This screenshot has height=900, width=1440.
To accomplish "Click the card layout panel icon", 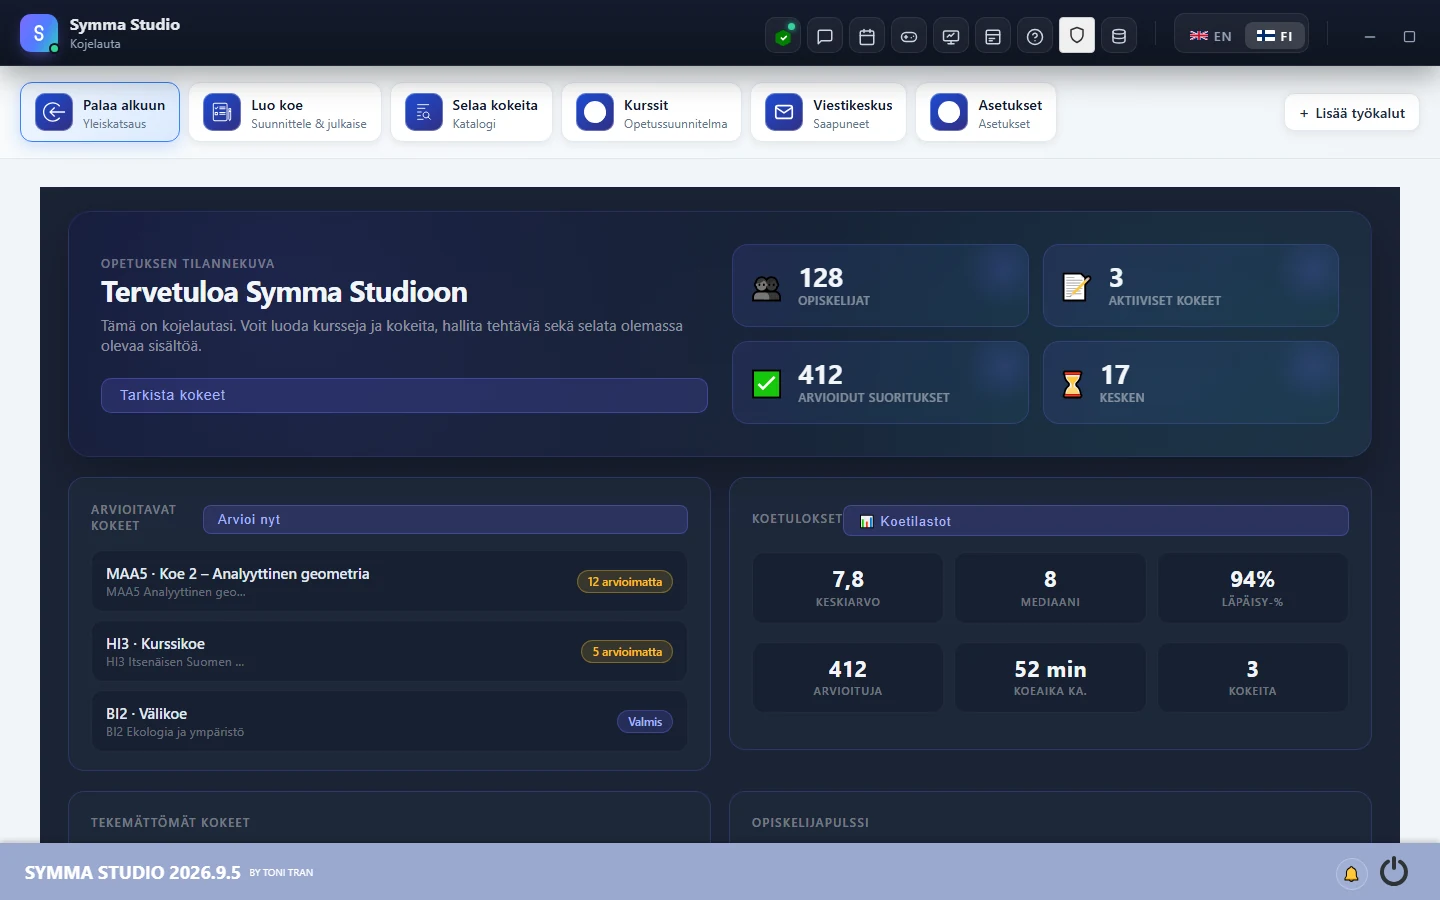I will [993, 36].
